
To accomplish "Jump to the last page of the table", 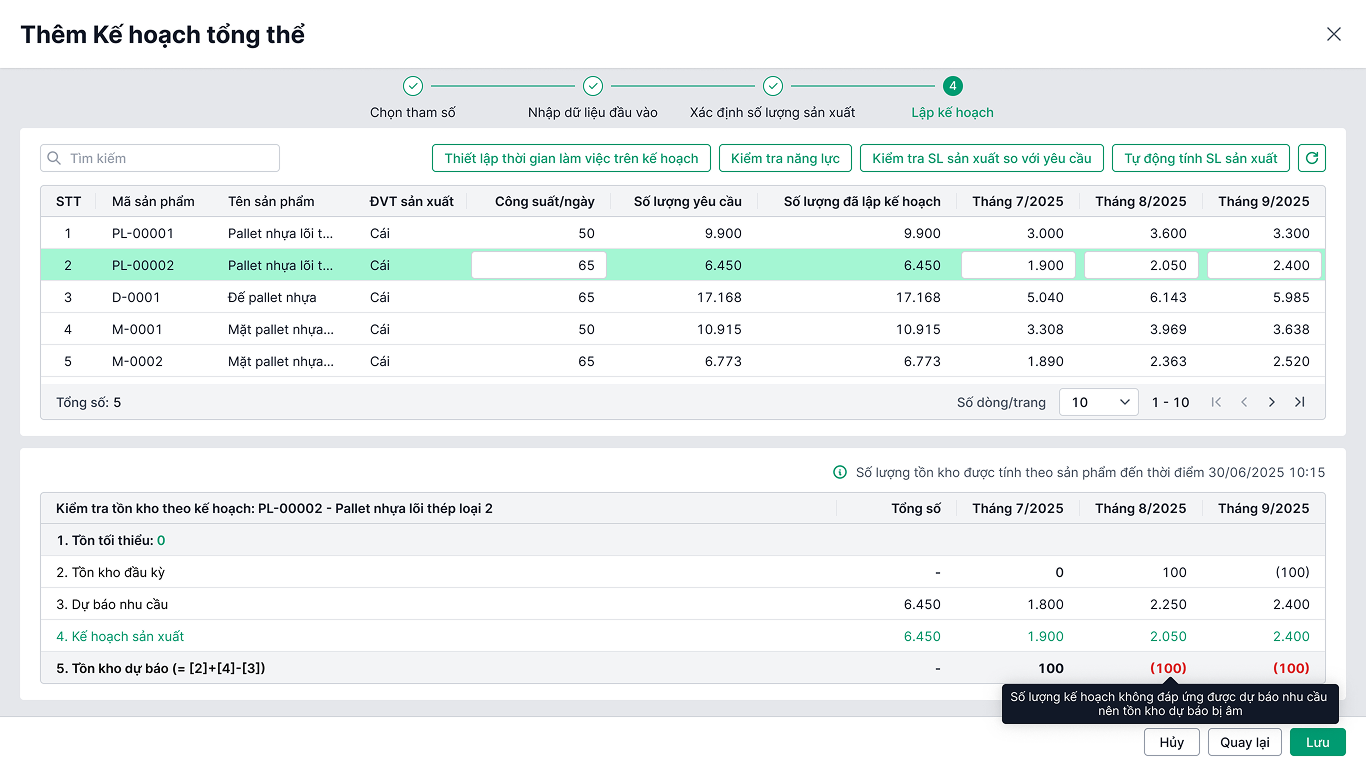I will (1300, 402).
